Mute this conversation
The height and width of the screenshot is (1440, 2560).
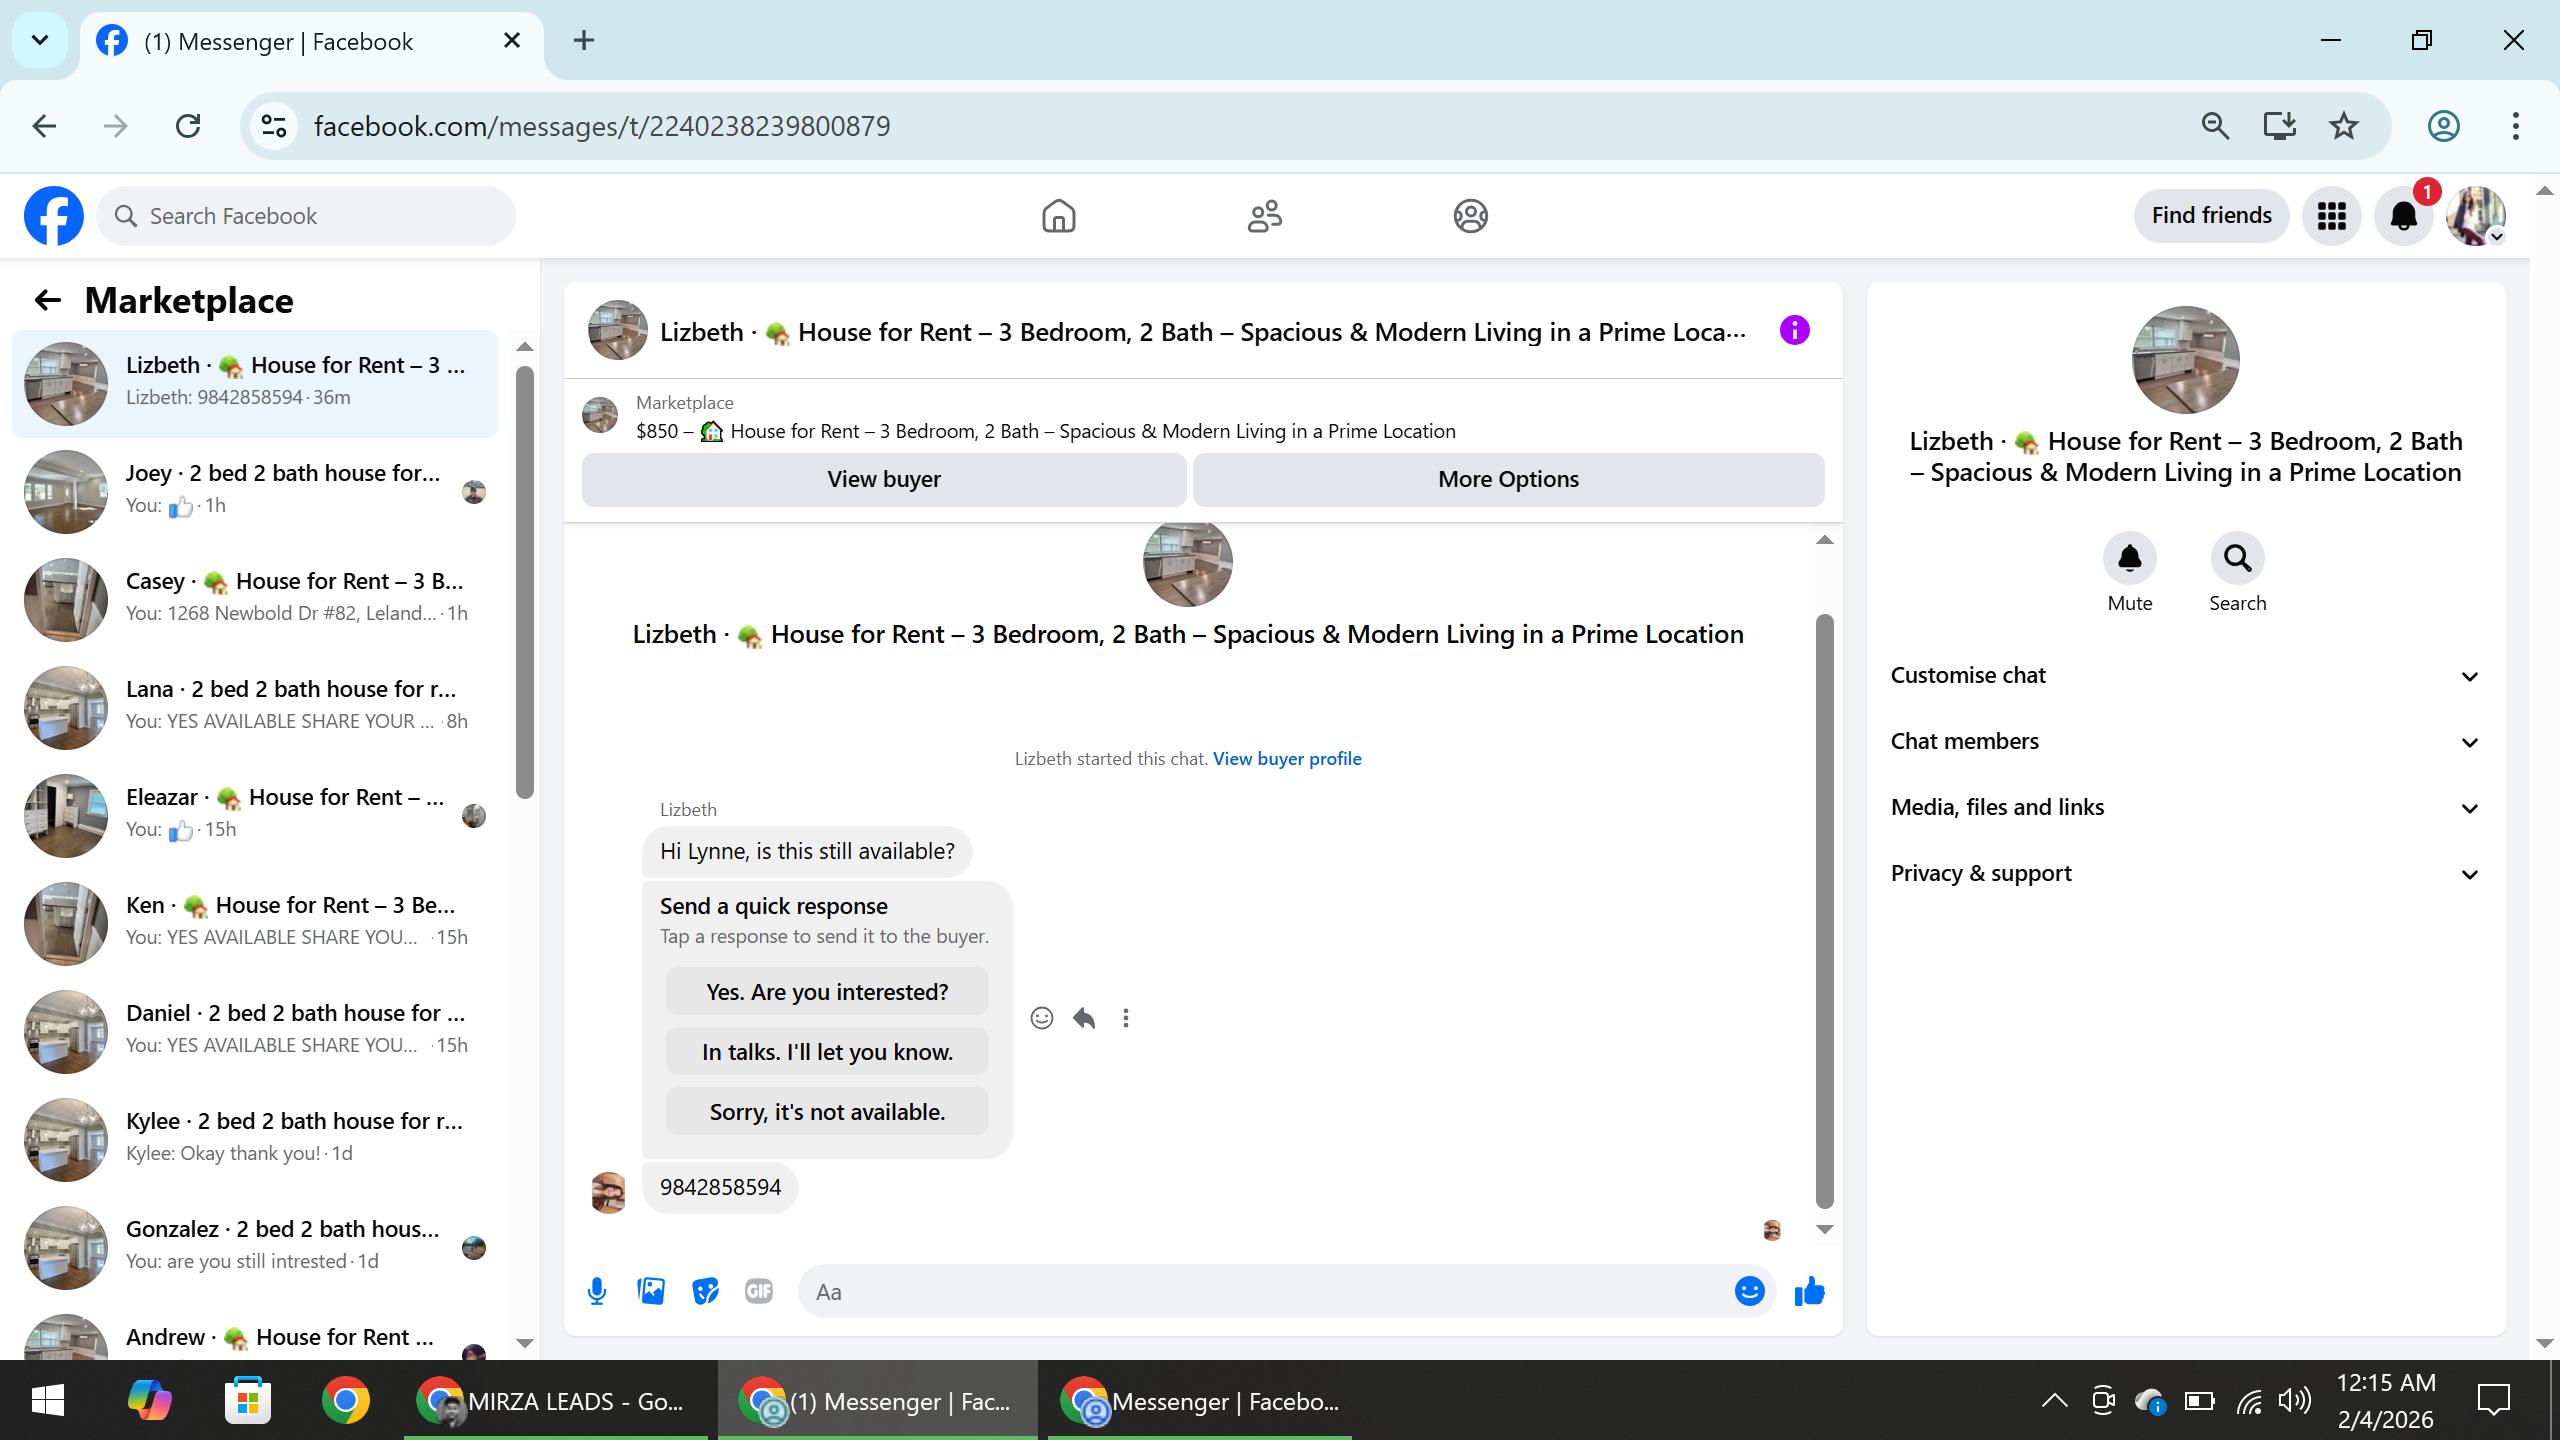click(x=2129, y=558)
